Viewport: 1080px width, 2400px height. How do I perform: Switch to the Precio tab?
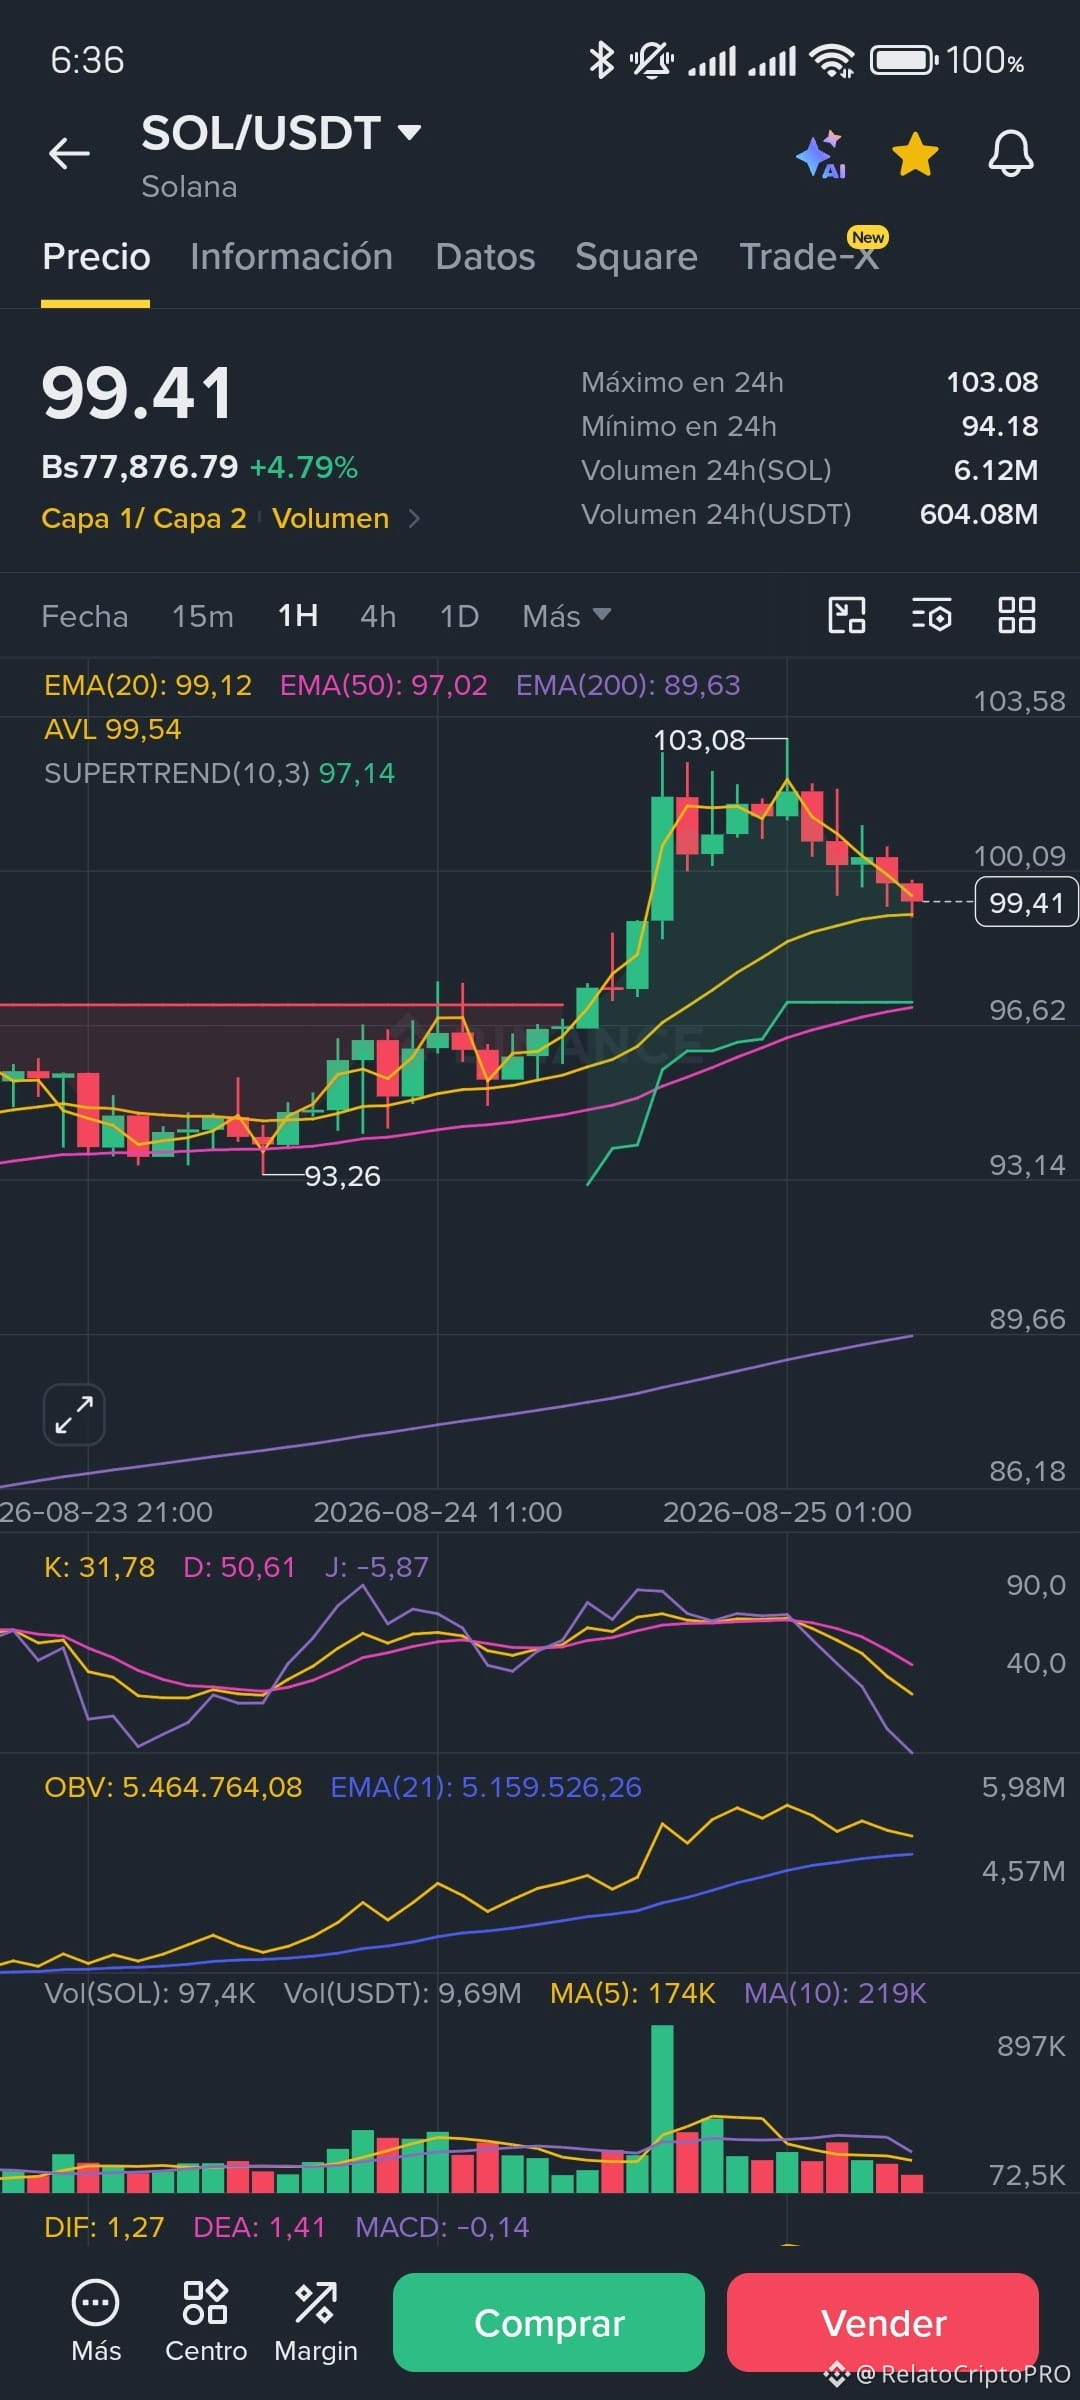96,257
